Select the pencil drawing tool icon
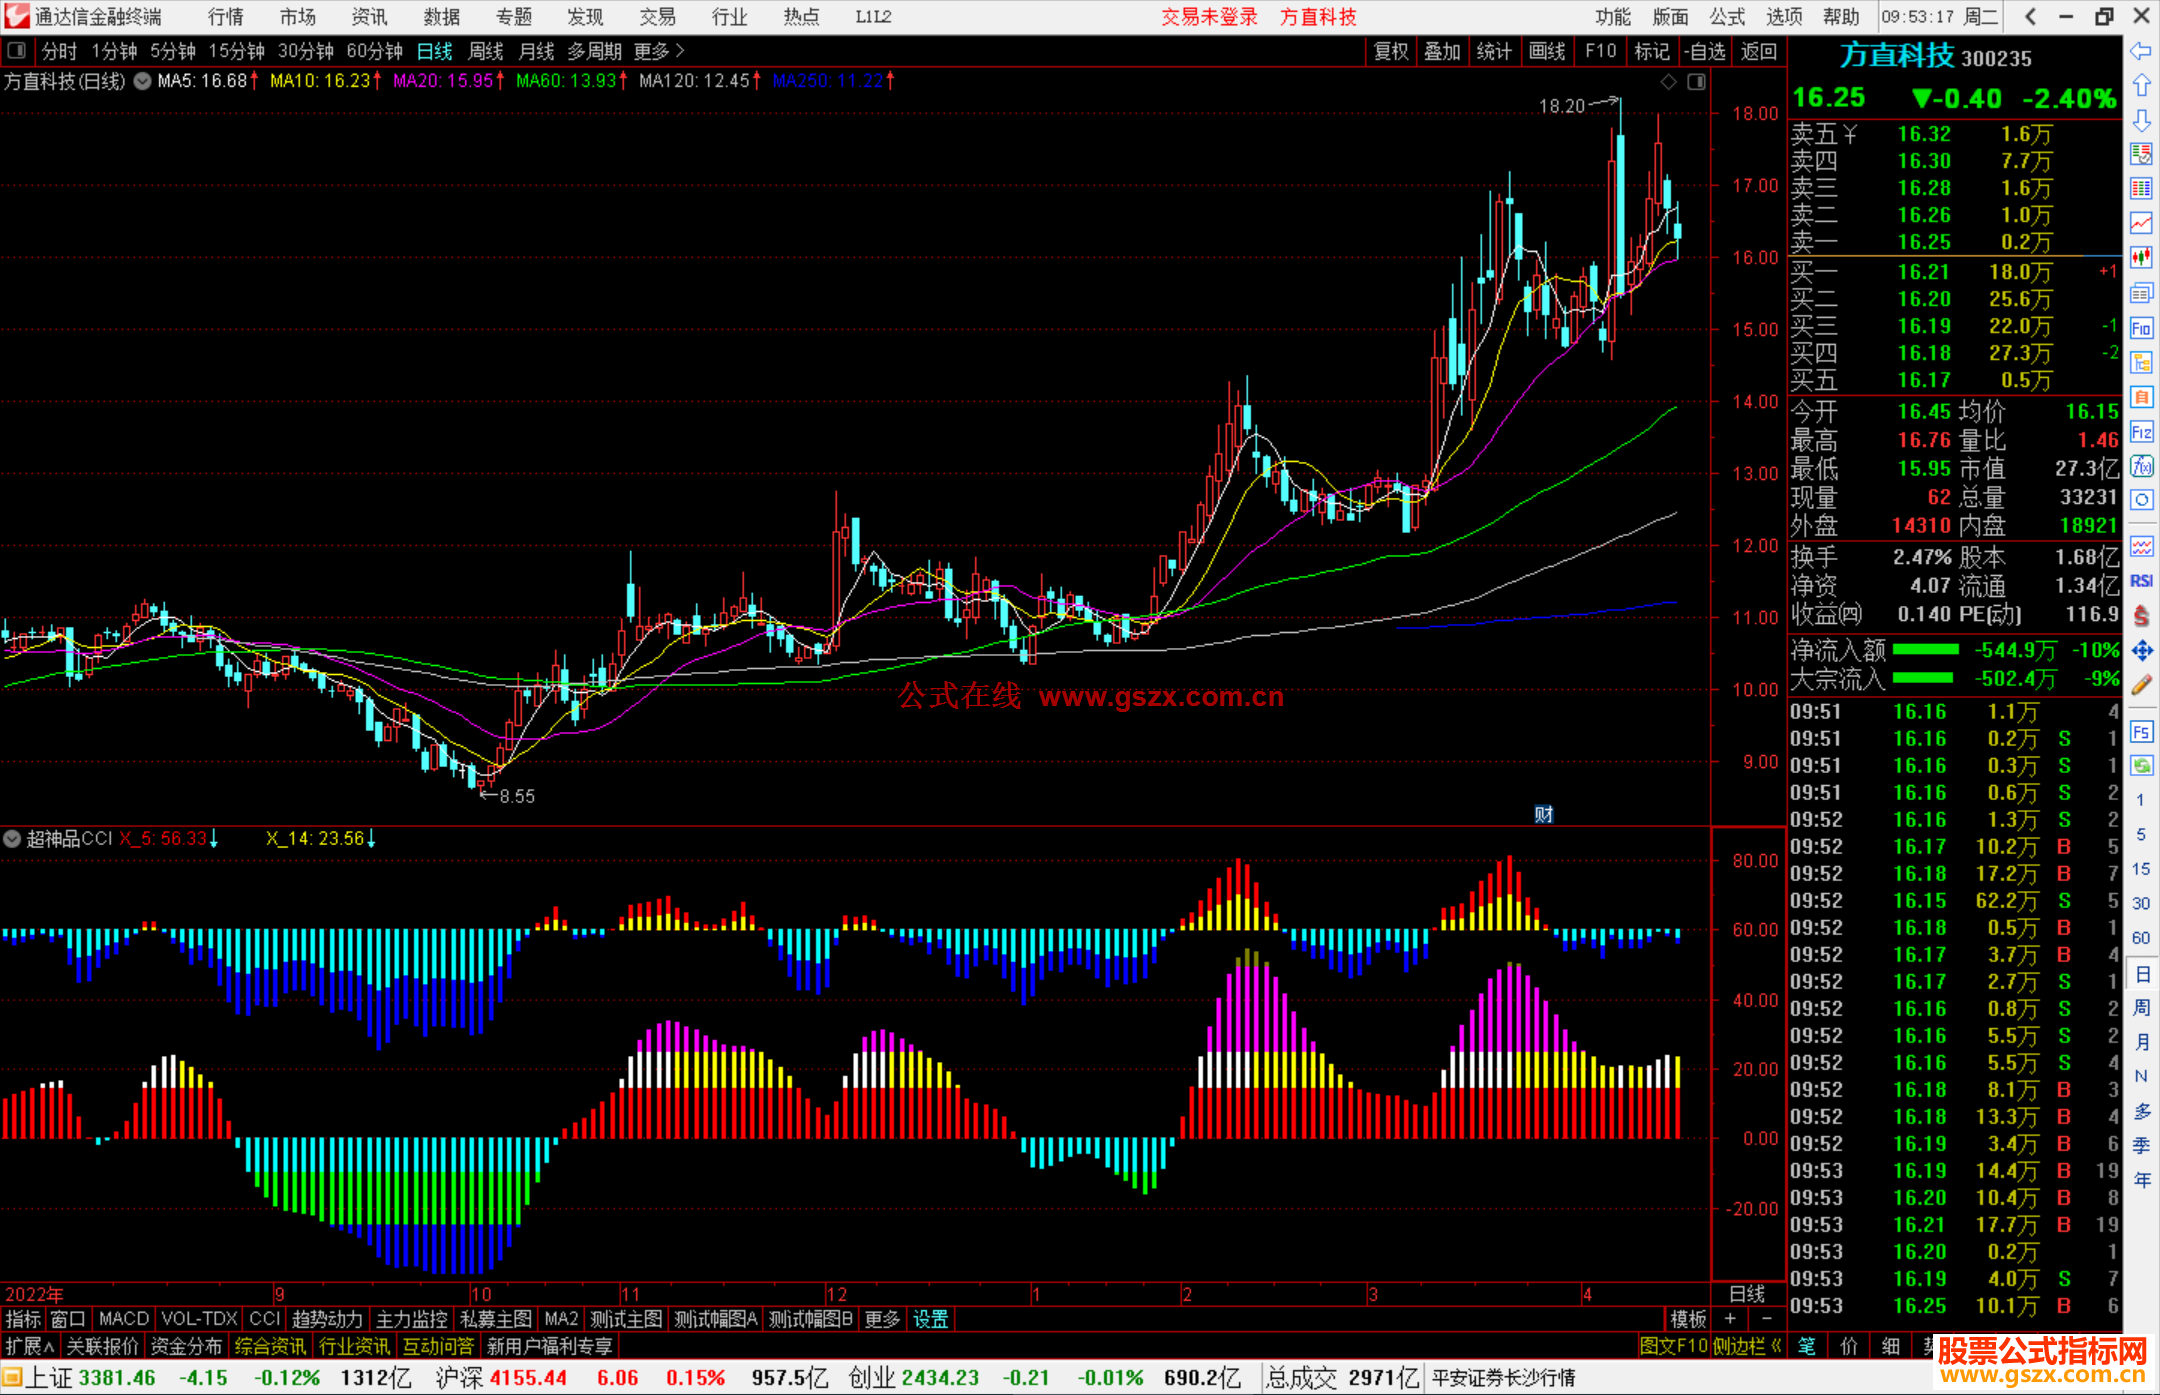 [x=2141, y=686]
